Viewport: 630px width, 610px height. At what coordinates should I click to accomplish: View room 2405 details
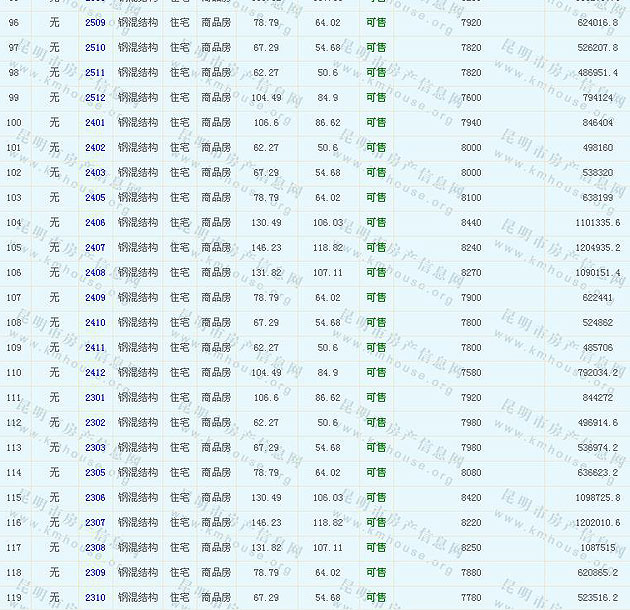pos(95,197)
